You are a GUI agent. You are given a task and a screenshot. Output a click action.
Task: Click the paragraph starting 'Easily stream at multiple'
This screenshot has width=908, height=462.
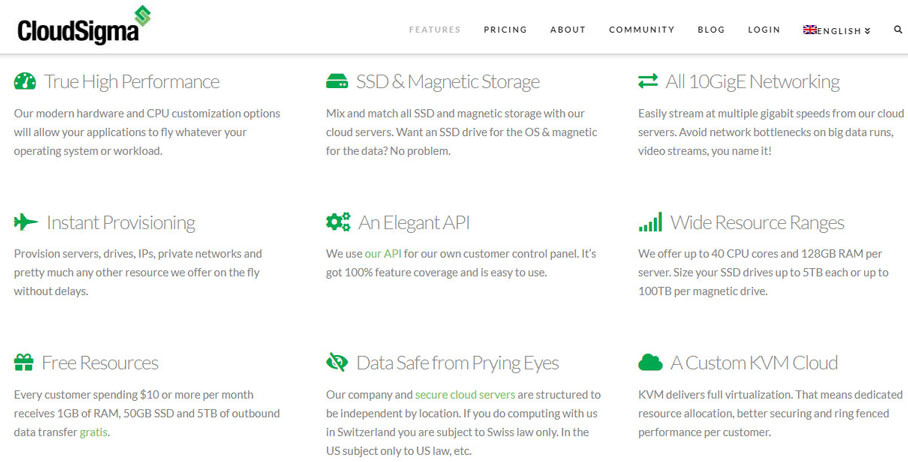(x=771, y=132)
